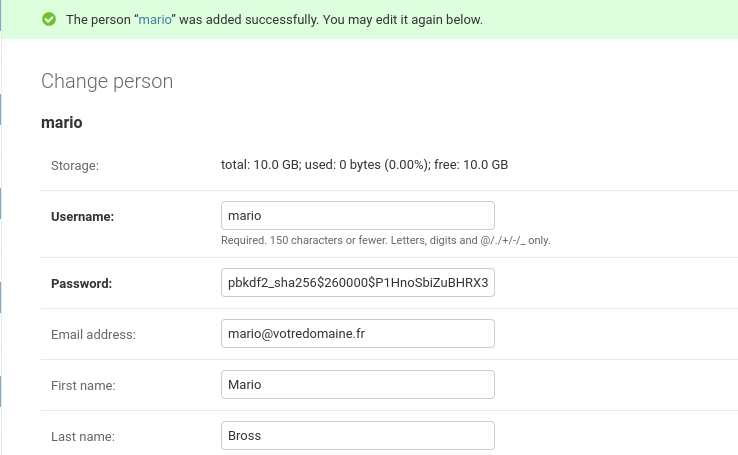Click the "was added successfully" message text
738x455 pixels.
249,20
